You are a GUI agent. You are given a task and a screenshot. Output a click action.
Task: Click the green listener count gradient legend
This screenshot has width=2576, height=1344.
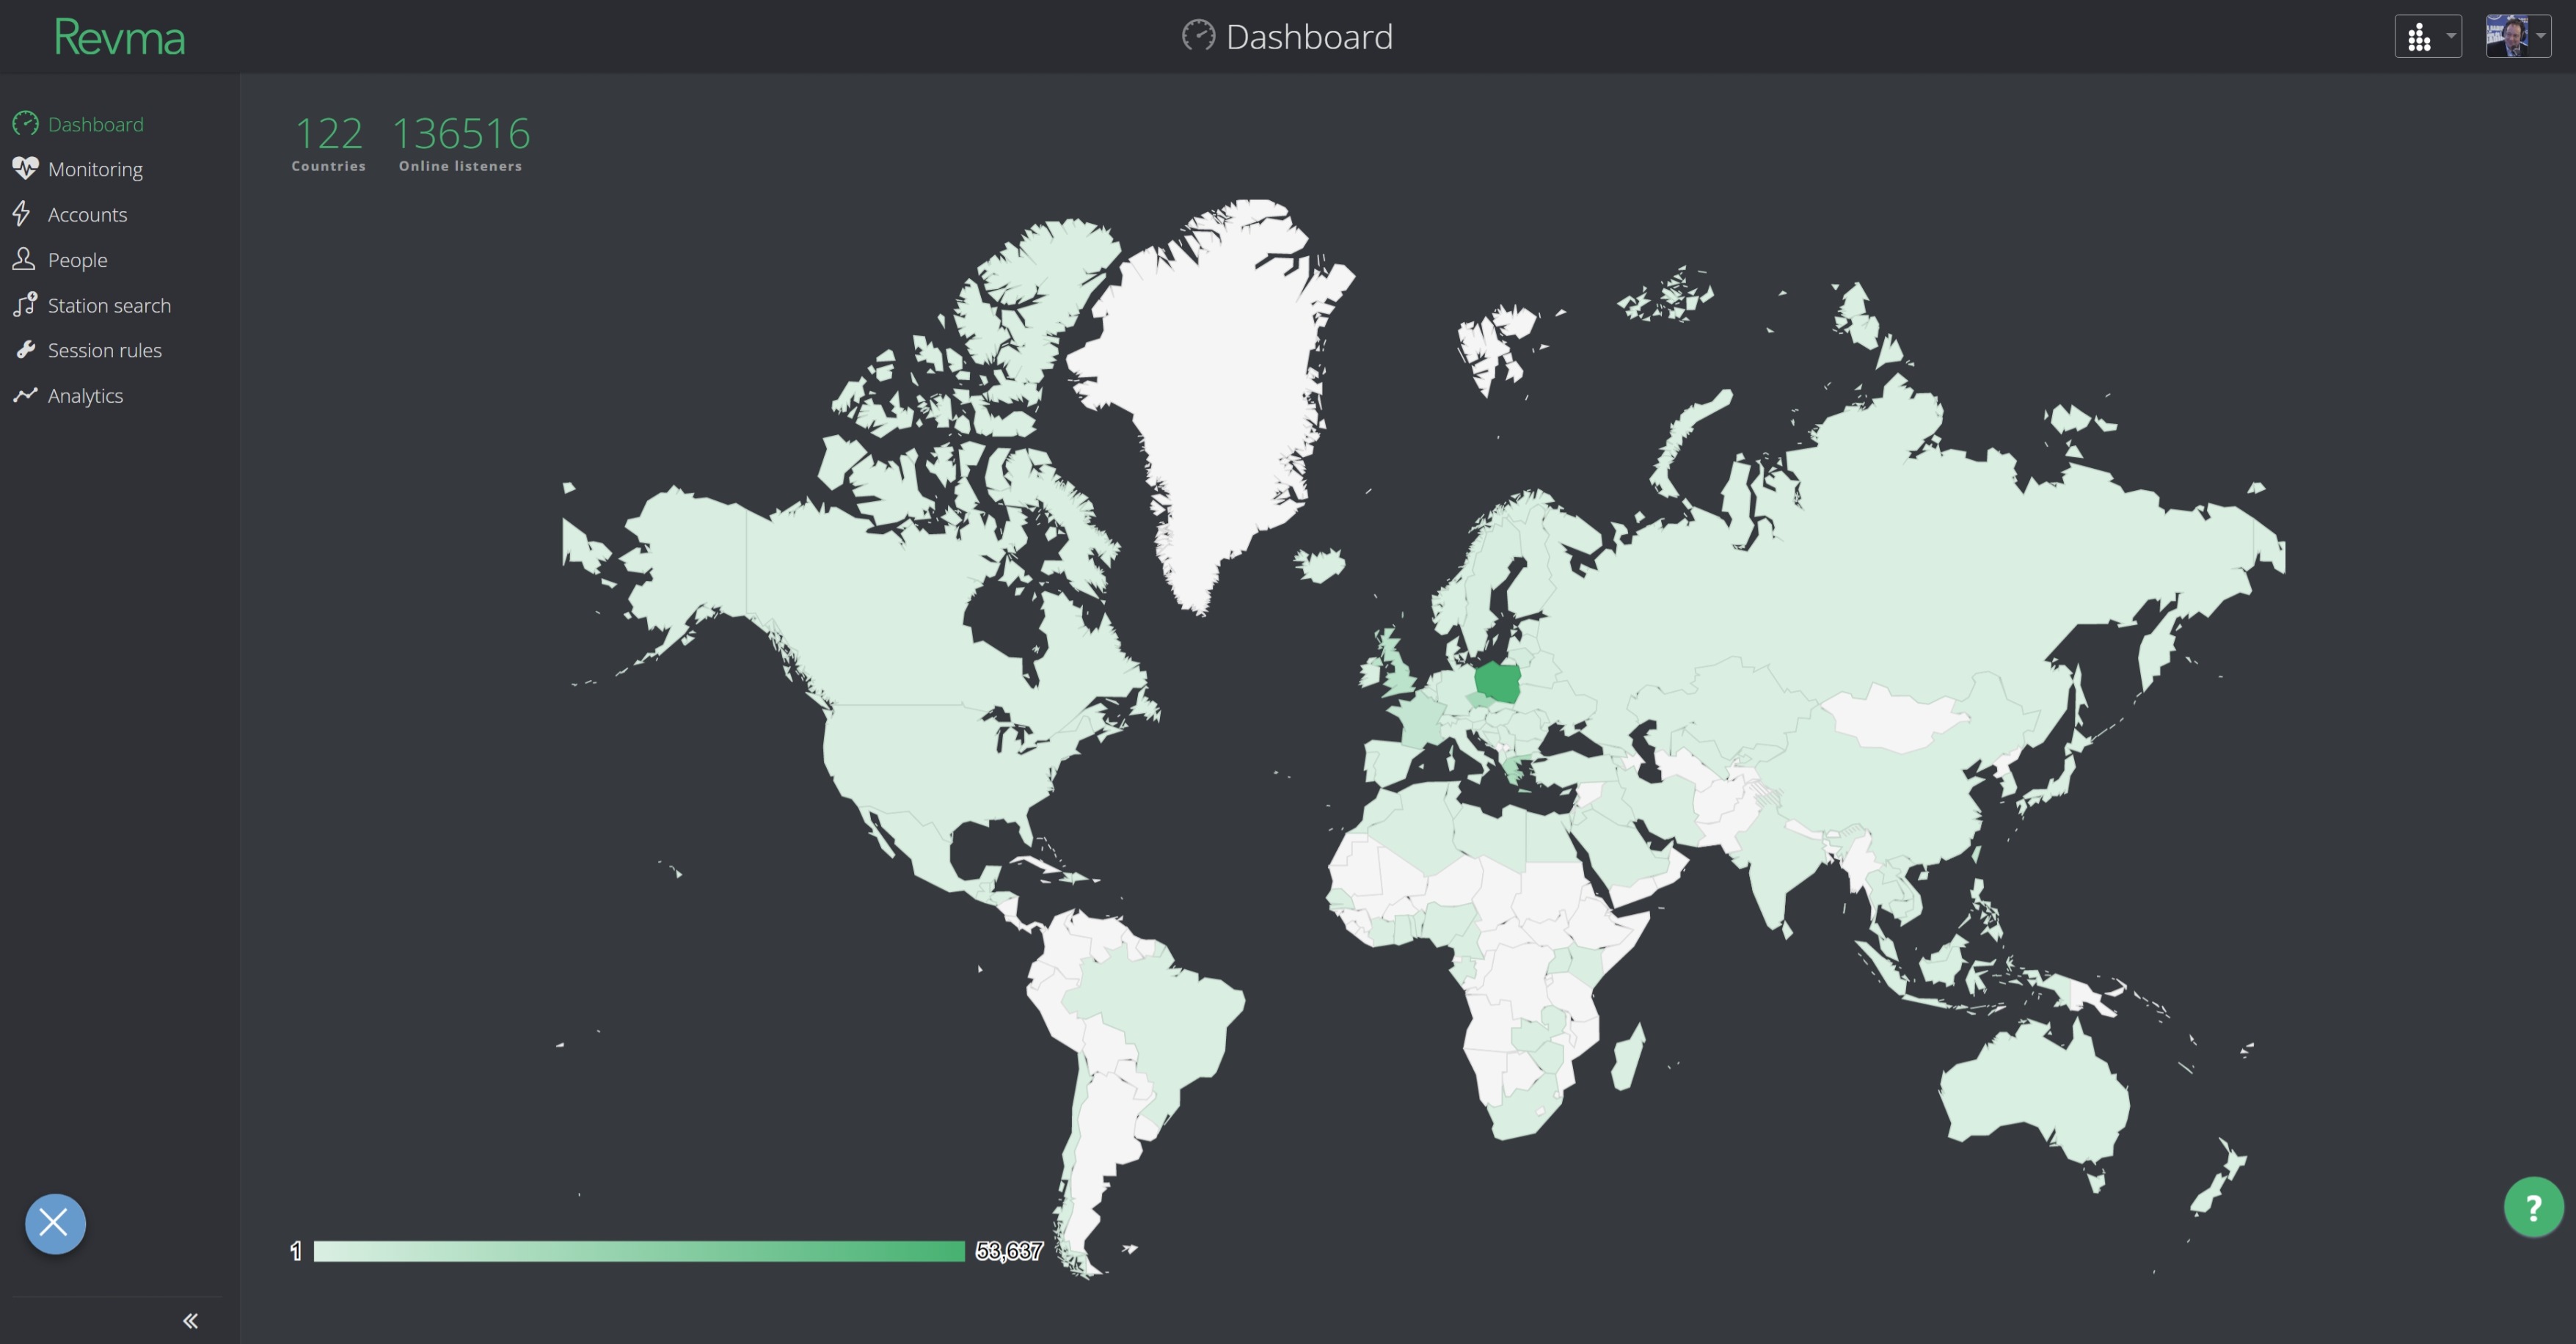[x=638, y=1251]
